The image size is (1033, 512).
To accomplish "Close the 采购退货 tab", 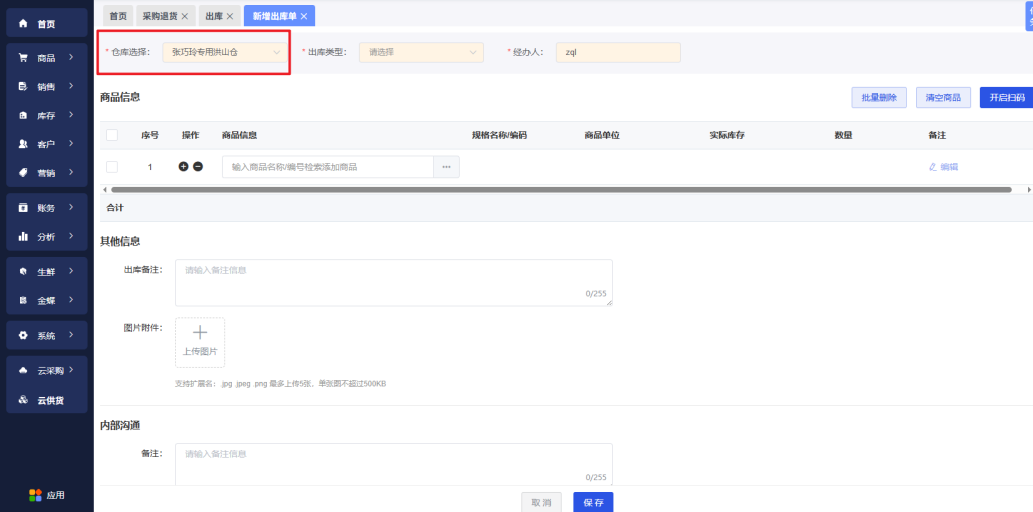I will tap(184, 16).
